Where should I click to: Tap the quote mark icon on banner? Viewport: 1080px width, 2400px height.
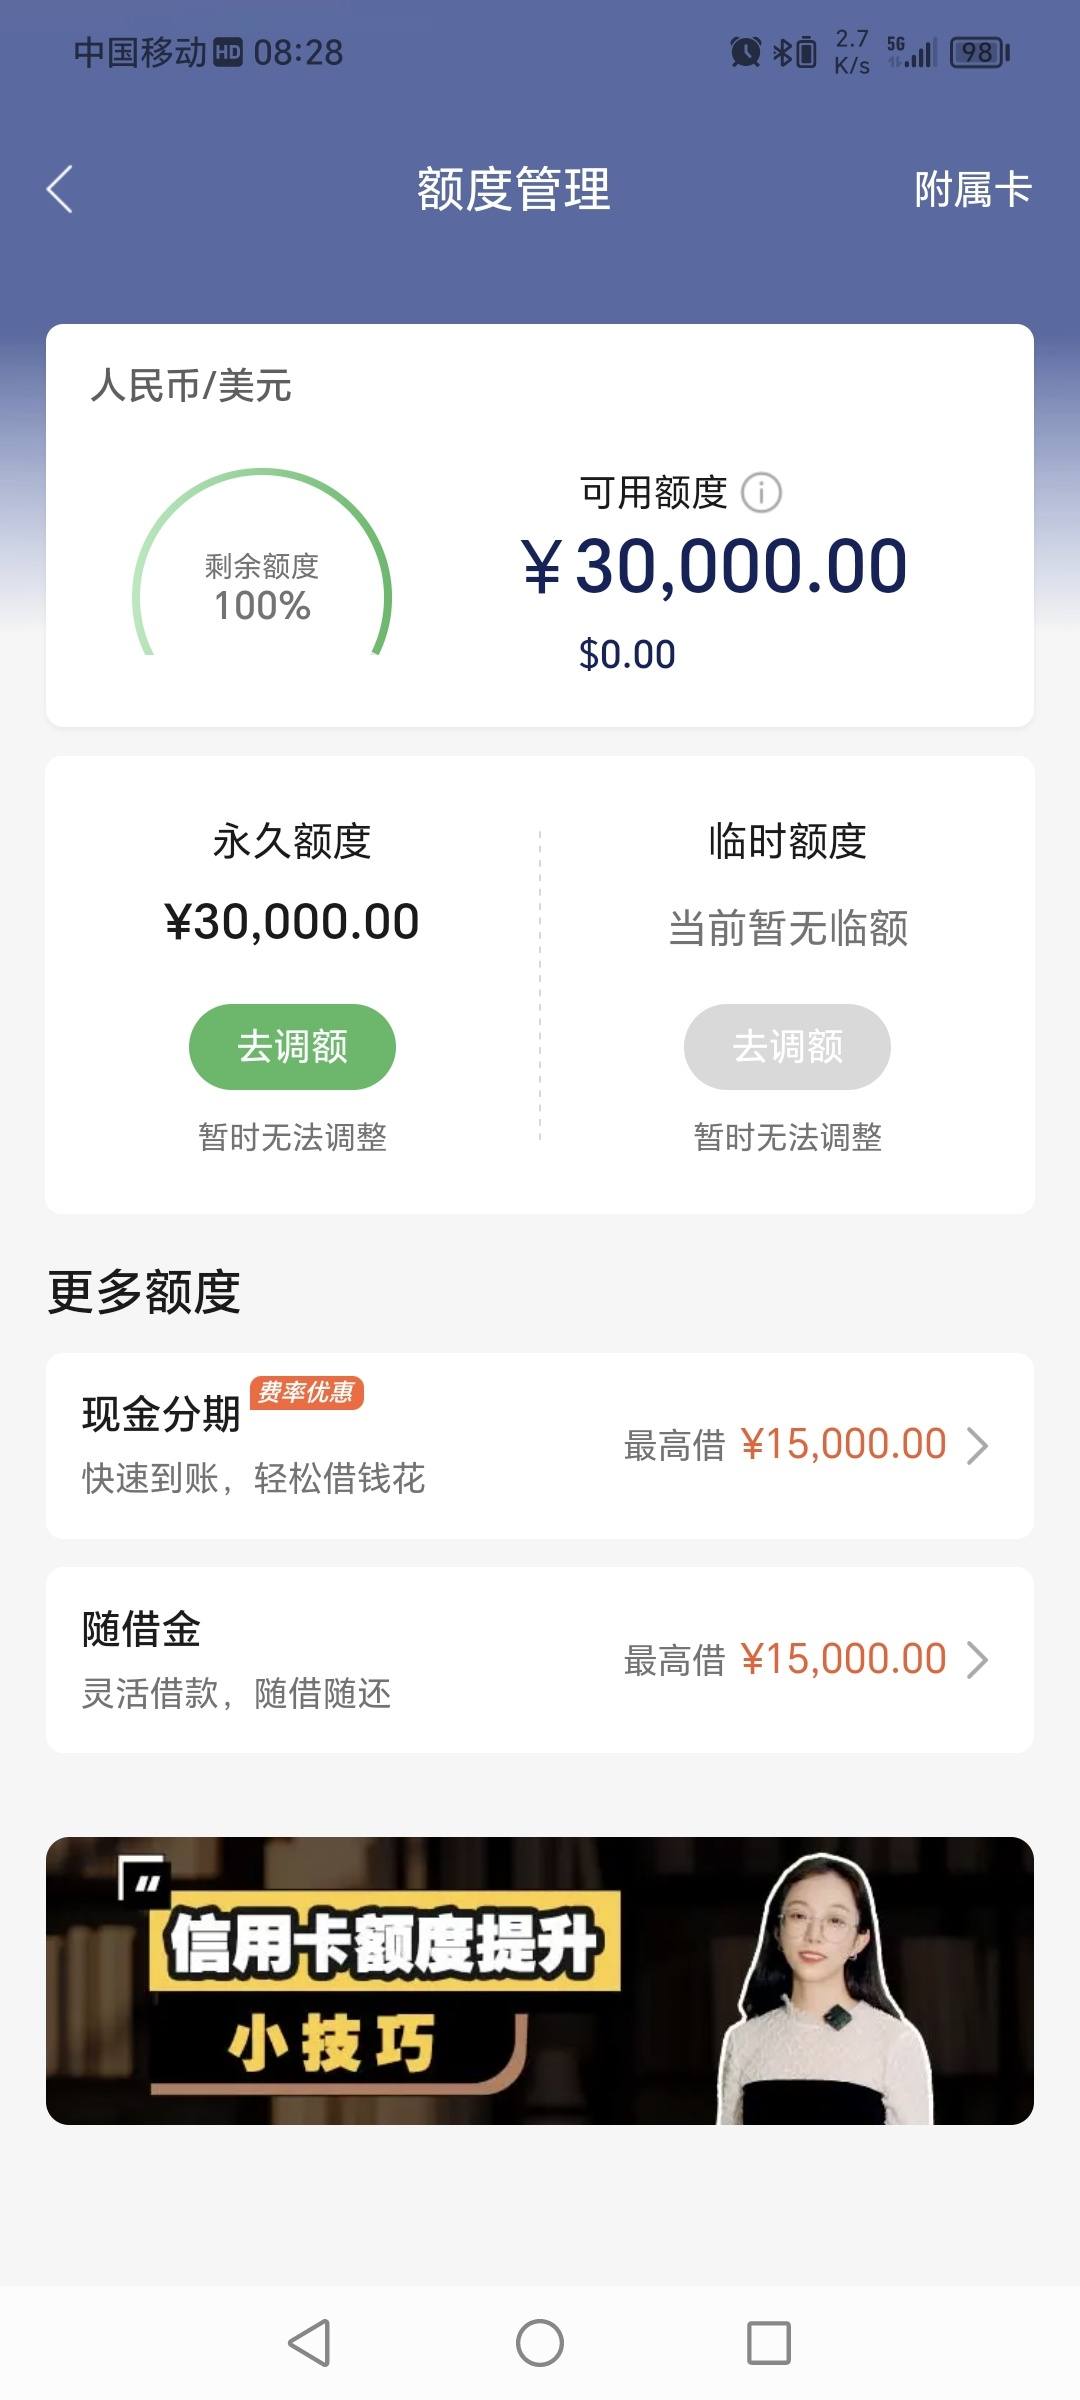[141, 1879]
